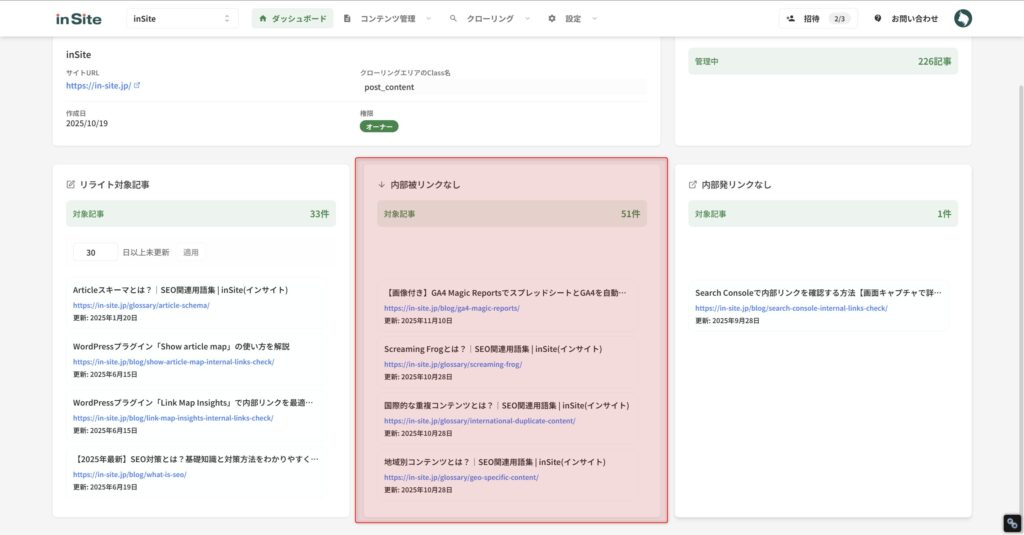This screenshot has width=1024, height=535.
Task: Click the 更新: 2025年11月10日 date text
Action: point(418,321)
